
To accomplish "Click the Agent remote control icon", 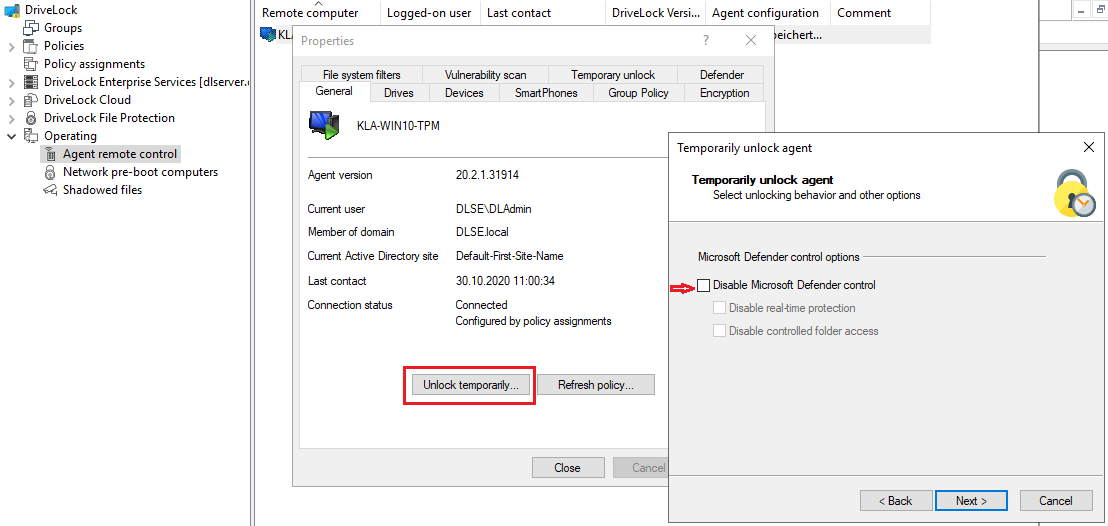I will click(x=50, y=154).
